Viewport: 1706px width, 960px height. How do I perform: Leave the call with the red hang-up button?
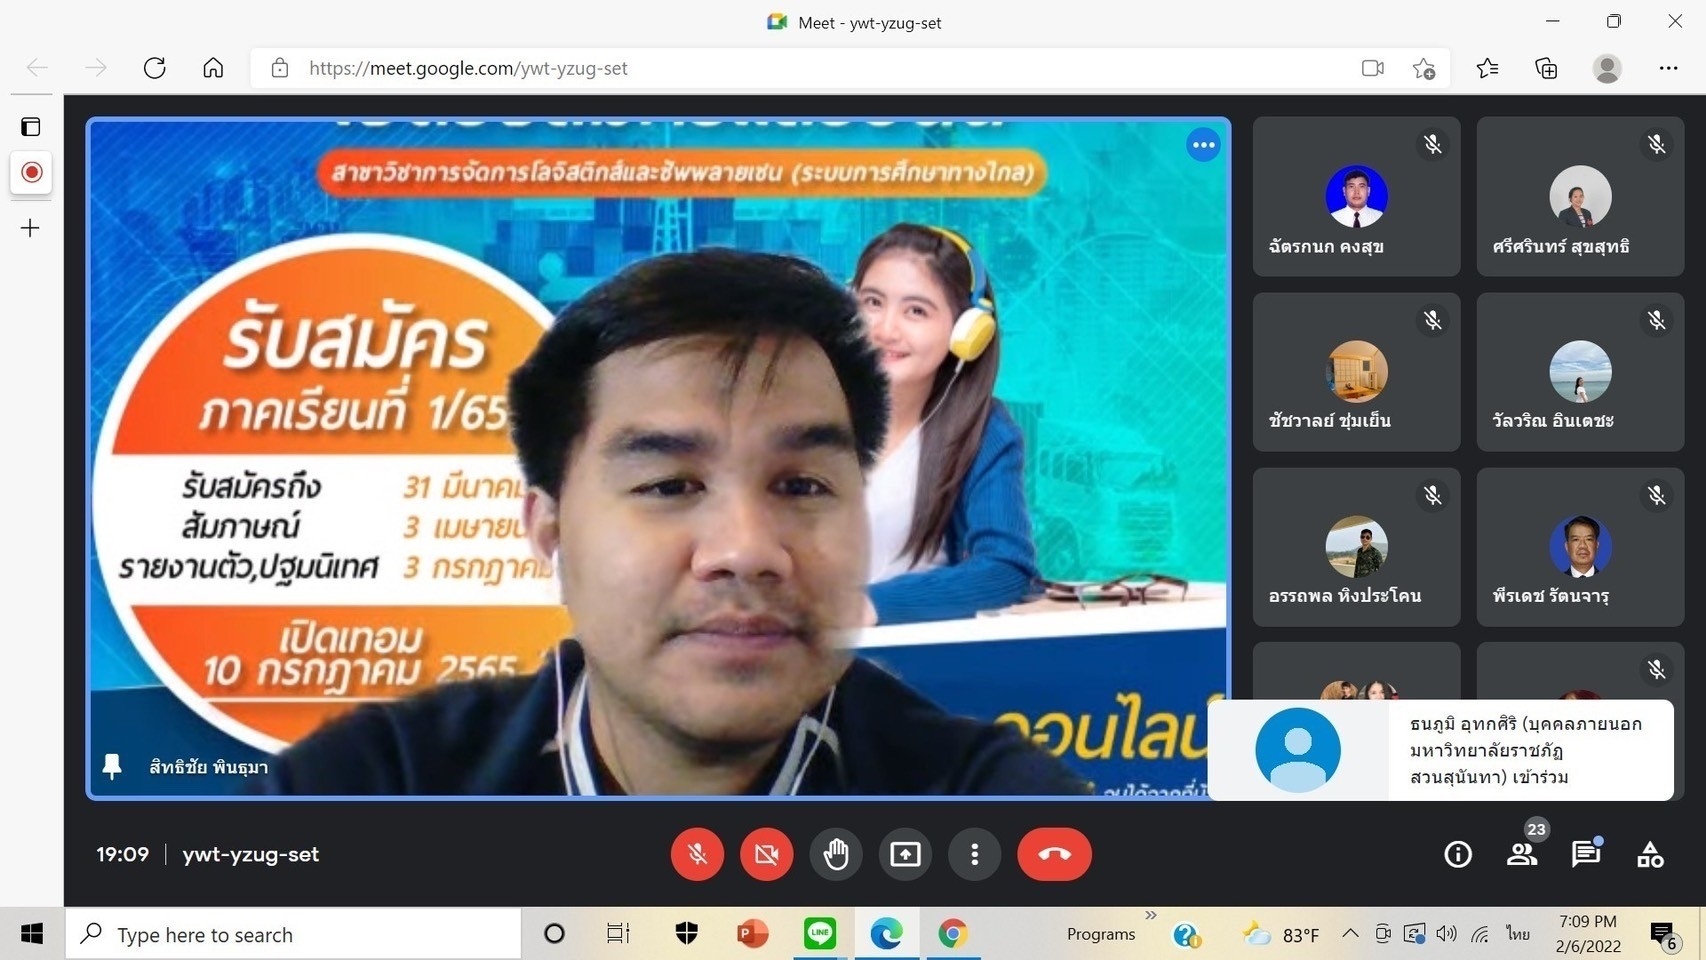click(1054, 854)
